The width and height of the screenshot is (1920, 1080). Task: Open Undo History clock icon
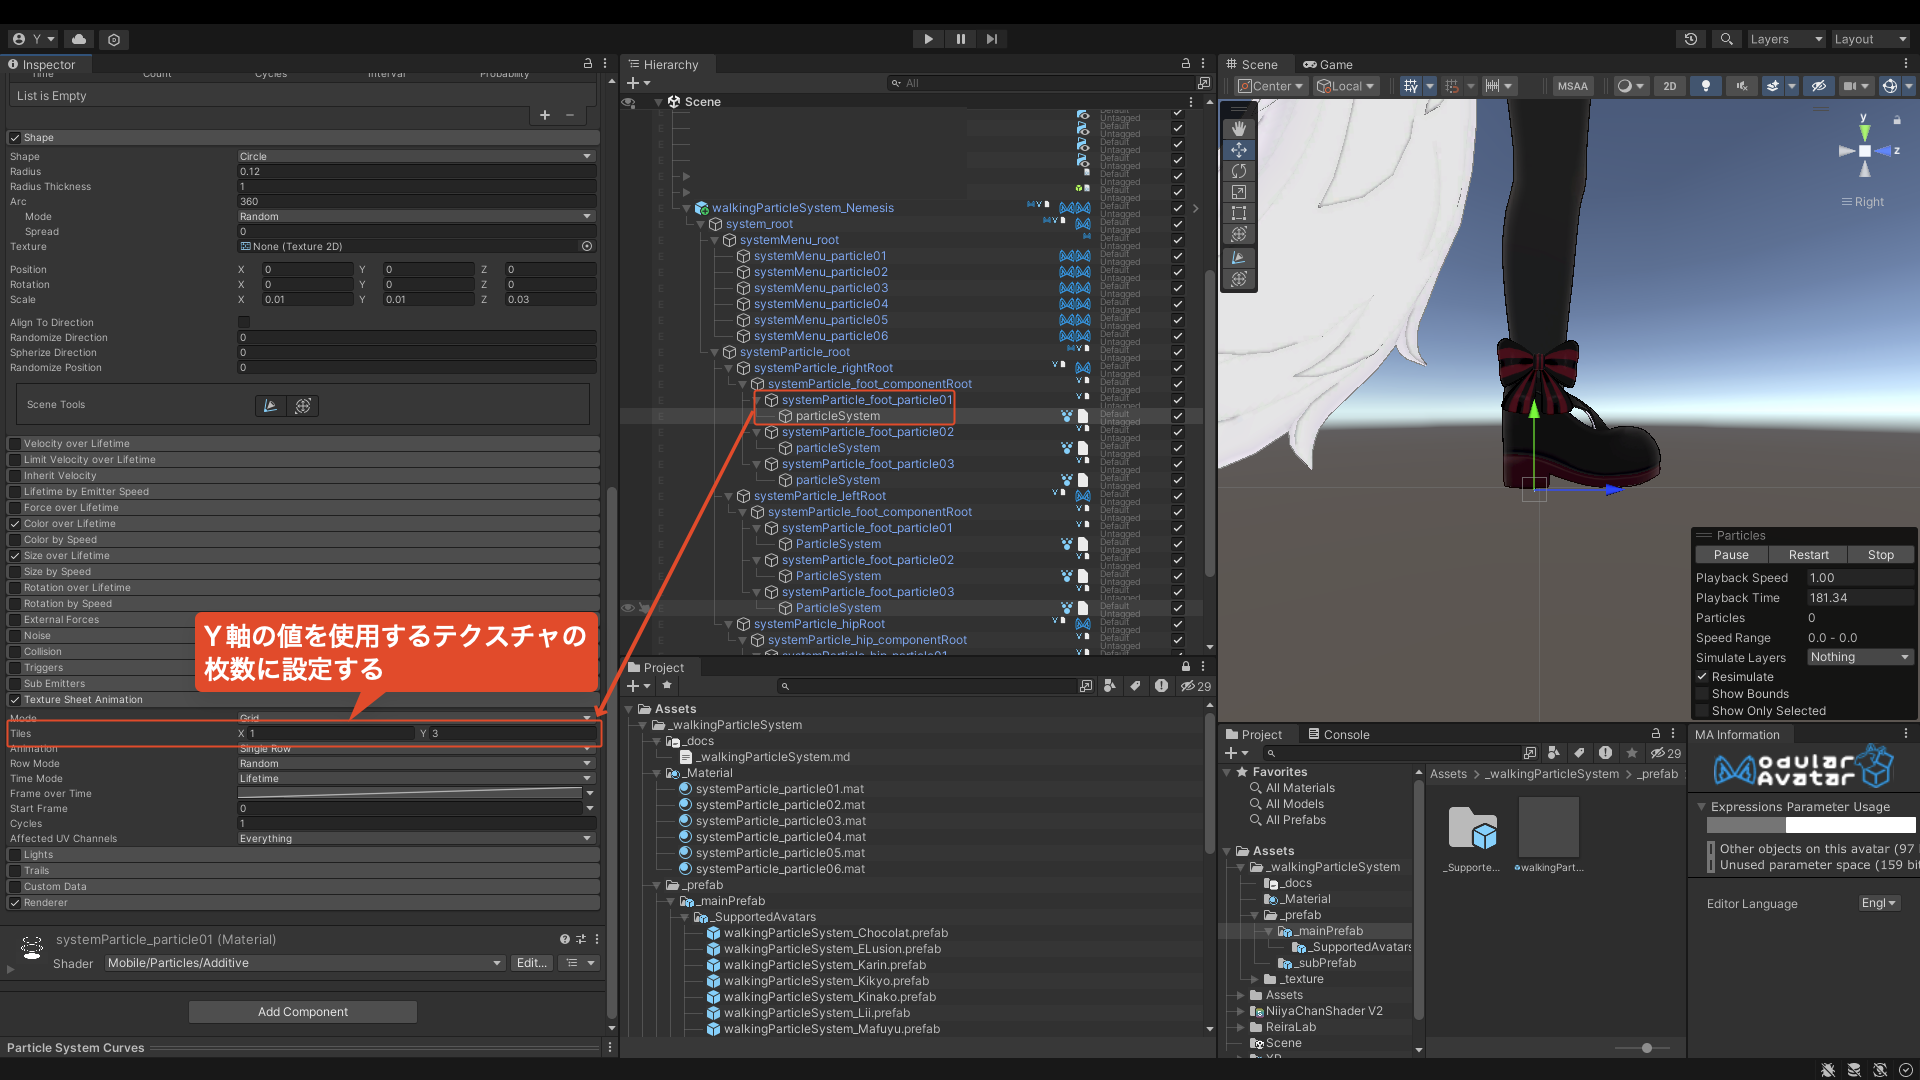pos(1691,39)
